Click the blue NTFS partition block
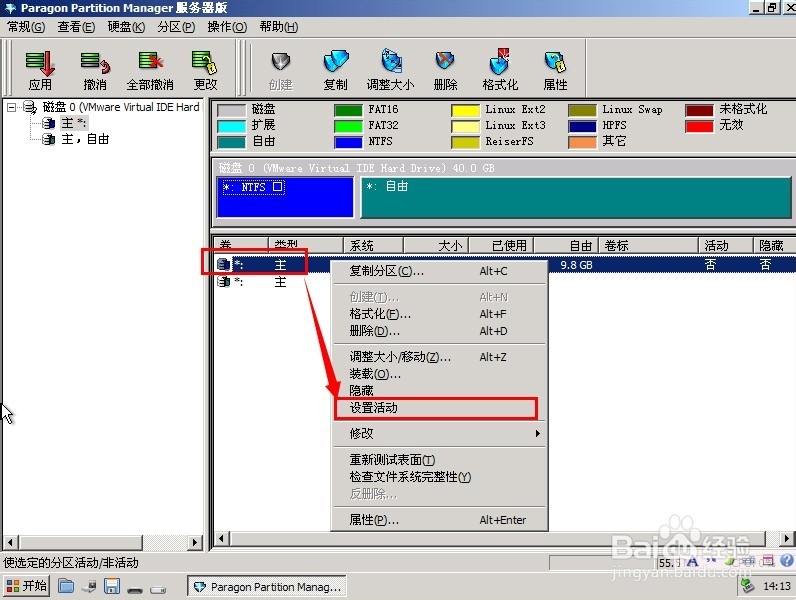Viewport: 796px width, 600px height. point(285,197)
